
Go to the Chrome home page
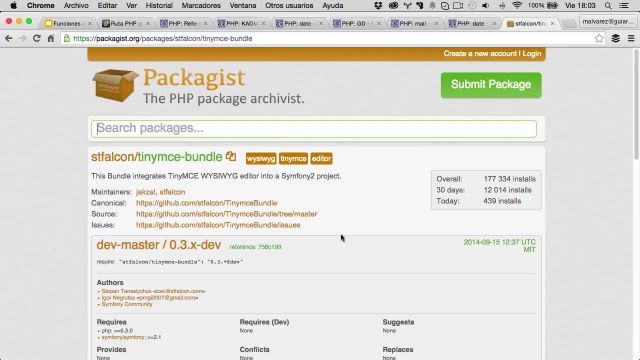(51, 38)
